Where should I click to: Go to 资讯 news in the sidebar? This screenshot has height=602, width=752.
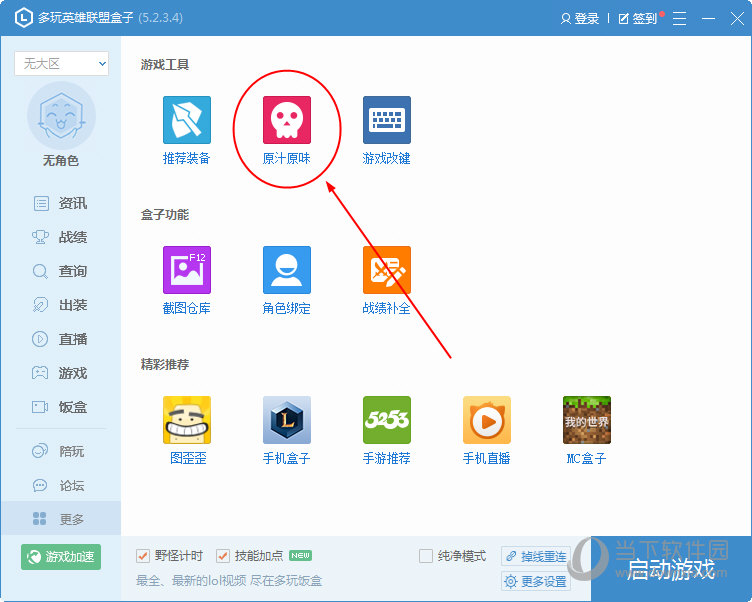(60, 203)
